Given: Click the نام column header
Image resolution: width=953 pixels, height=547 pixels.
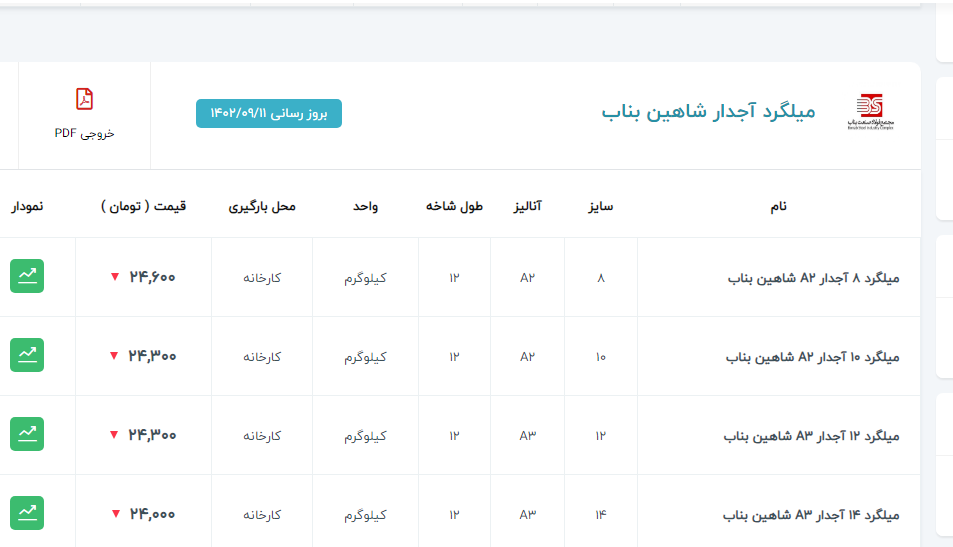Looking at the screenshot, I should 778,206.
